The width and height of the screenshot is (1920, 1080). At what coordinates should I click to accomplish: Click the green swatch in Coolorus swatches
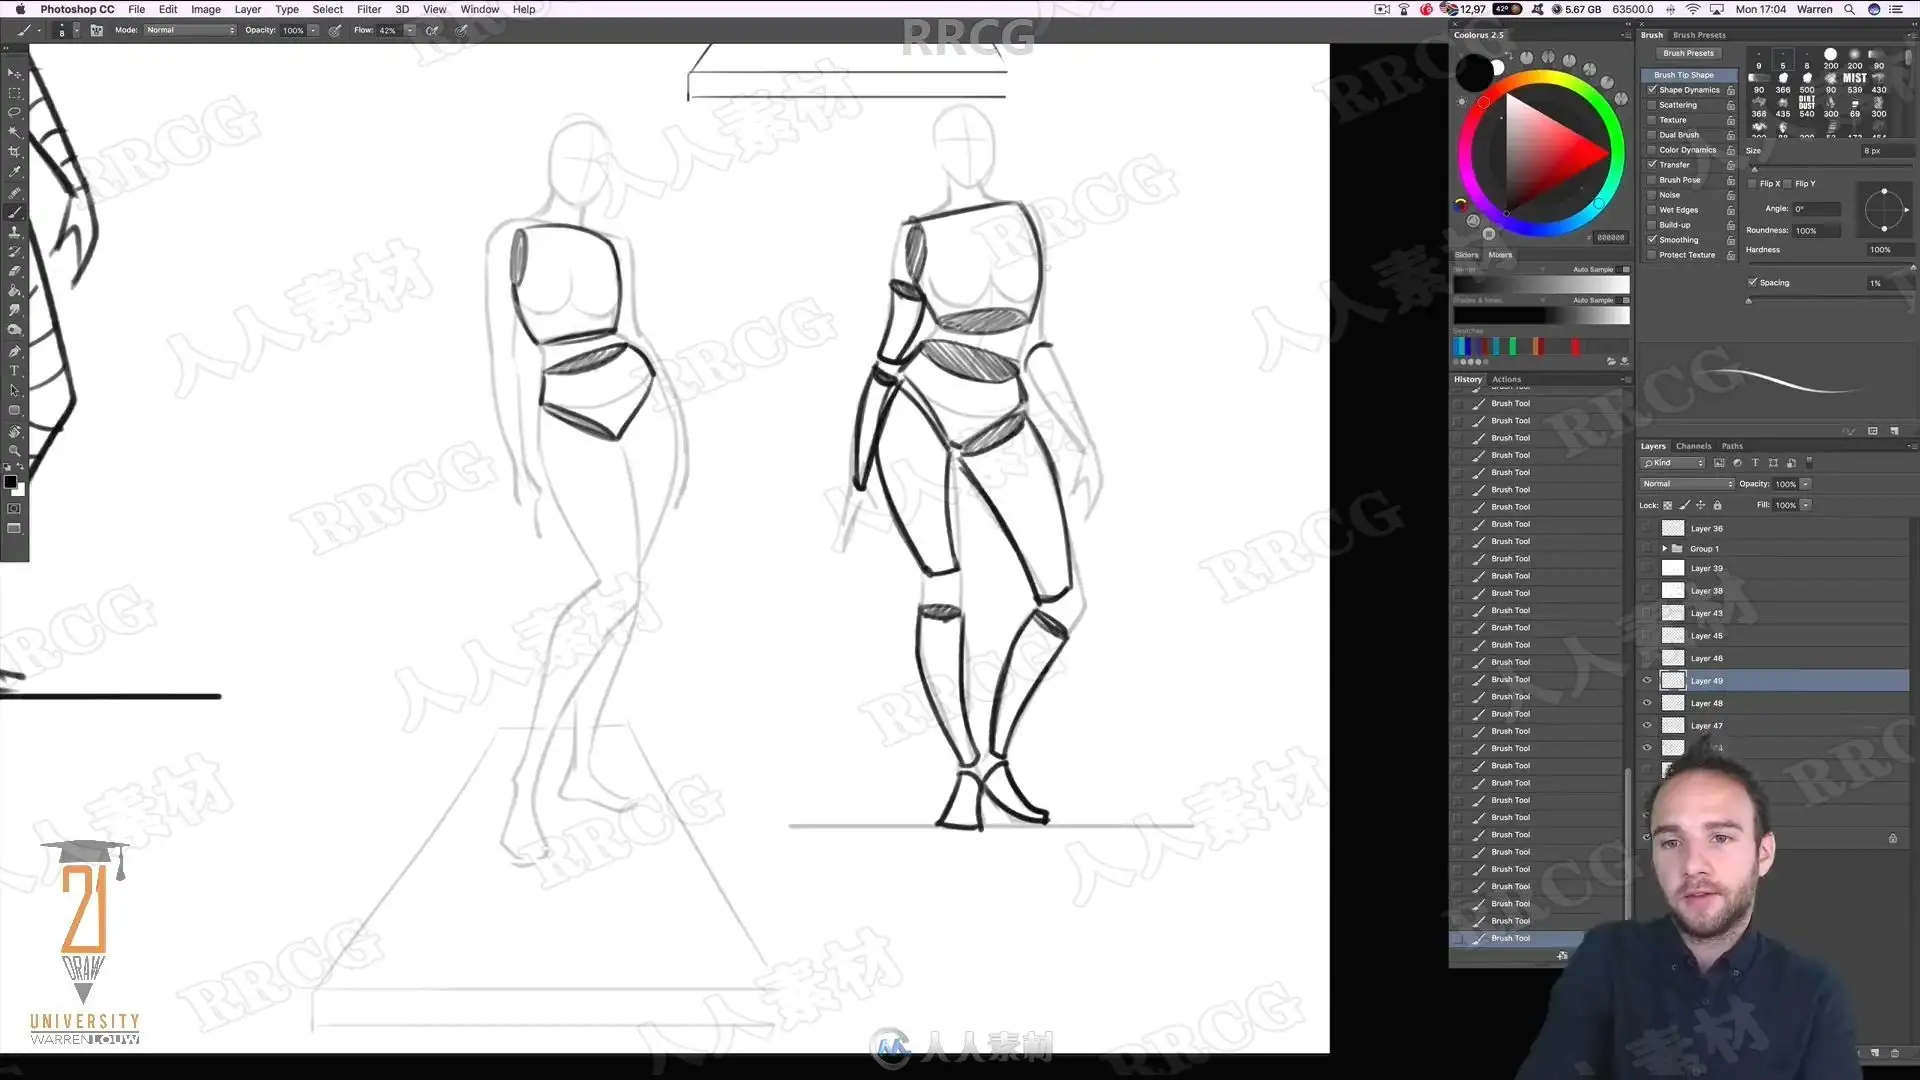pos(1513,346)
